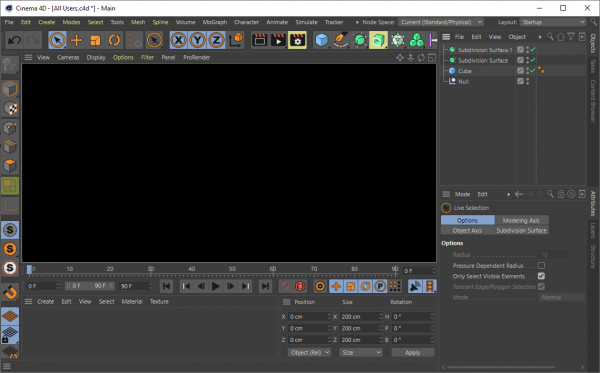Switch to the Subdivision Surface tab
Image resolution: width=600 pixels, height=373 pixels.
coord(521,230)
